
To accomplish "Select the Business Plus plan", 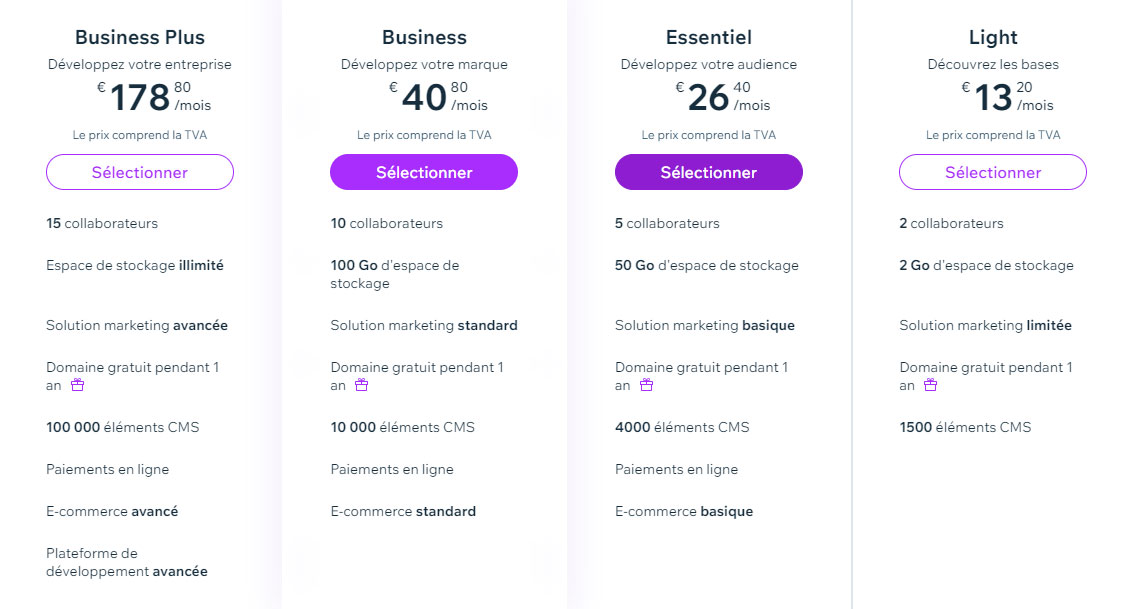I will pyautogui.click(x=140, y=173).
